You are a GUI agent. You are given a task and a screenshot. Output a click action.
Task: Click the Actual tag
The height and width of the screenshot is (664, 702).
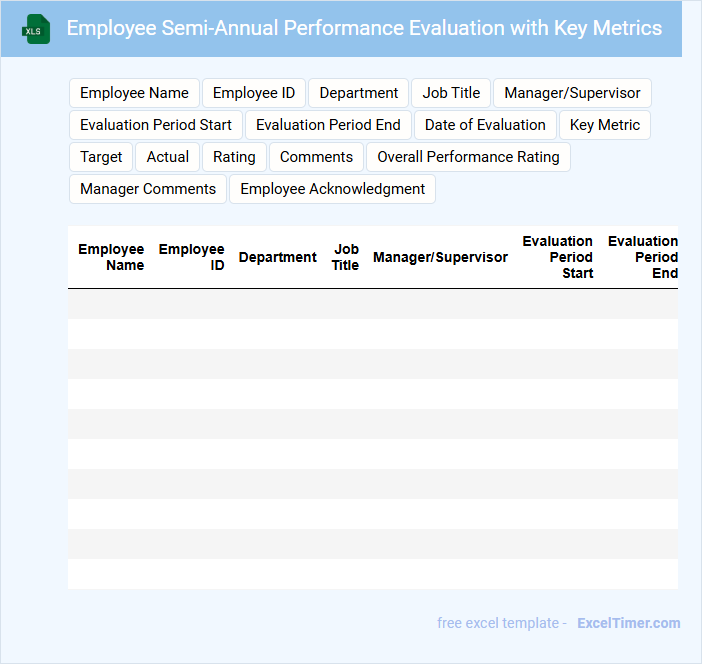168,157
